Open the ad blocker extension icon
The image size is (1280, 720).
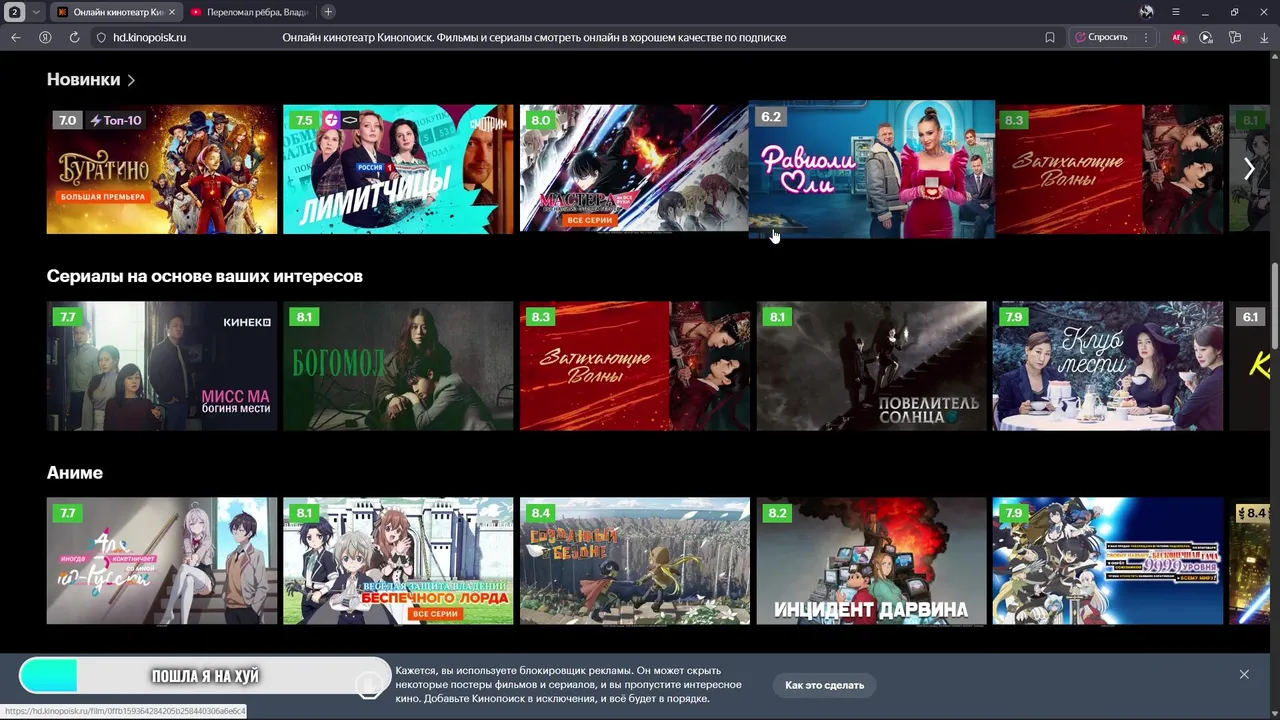click(1178, 37)
